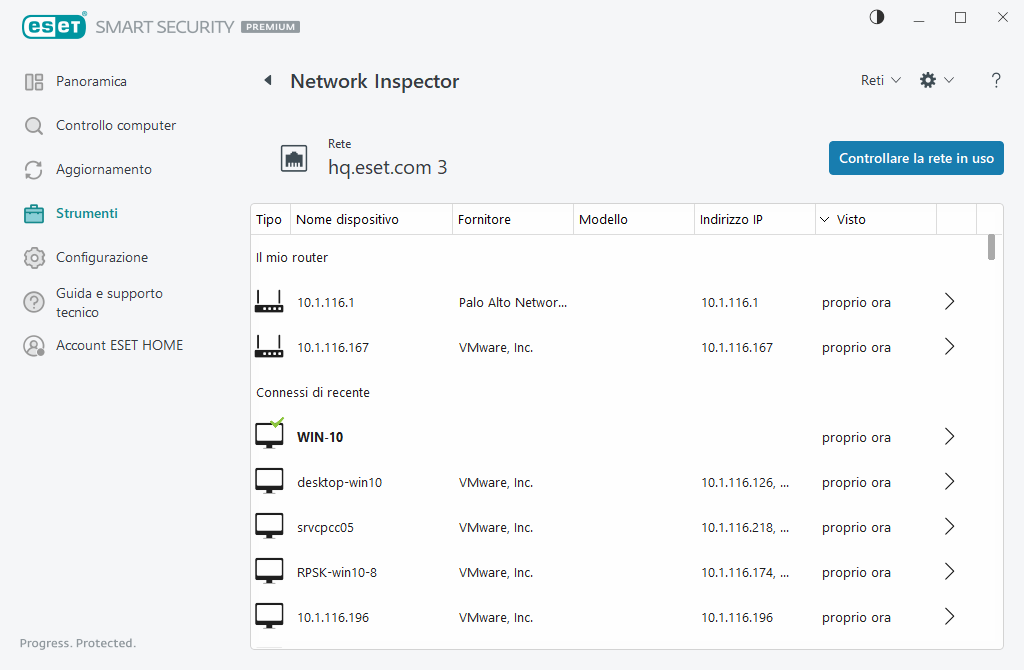Expand details for desktop-win10
The image size is (1024, 670).
948,481
